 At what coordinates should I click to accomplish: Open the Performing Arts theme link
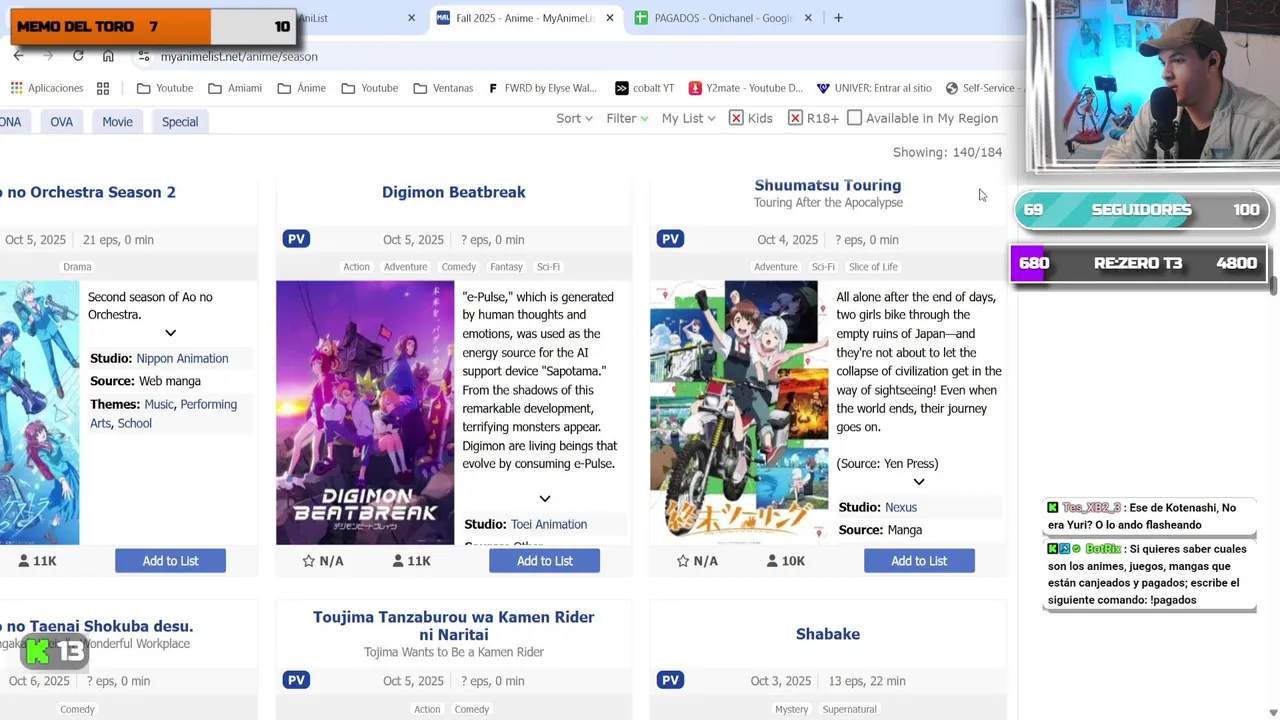[164, 414]
